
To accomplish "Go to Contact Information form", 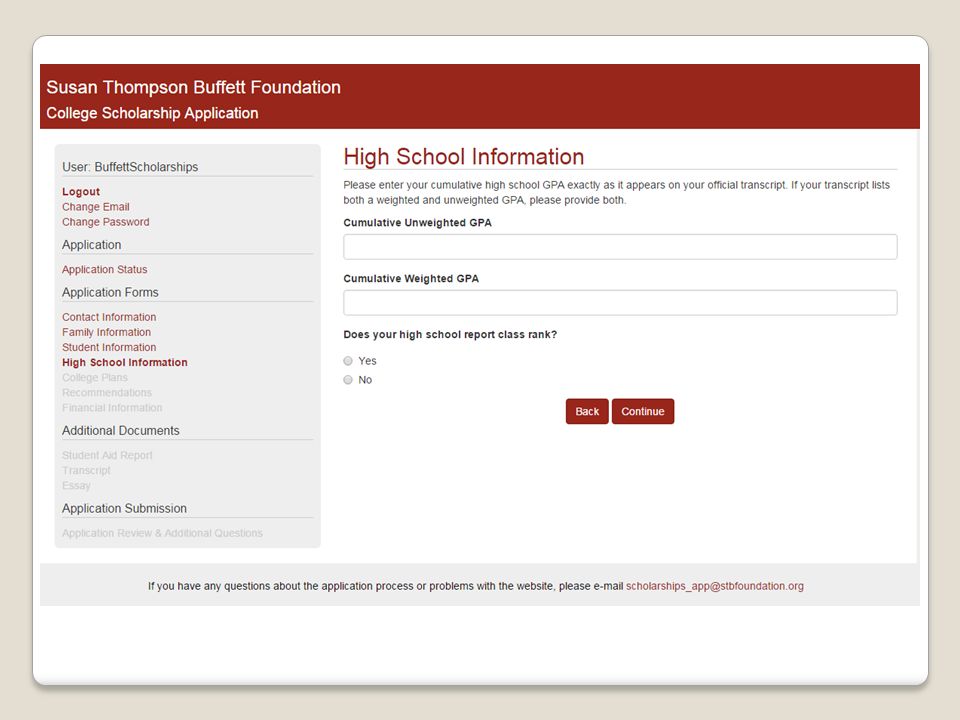I will (109, 317).
